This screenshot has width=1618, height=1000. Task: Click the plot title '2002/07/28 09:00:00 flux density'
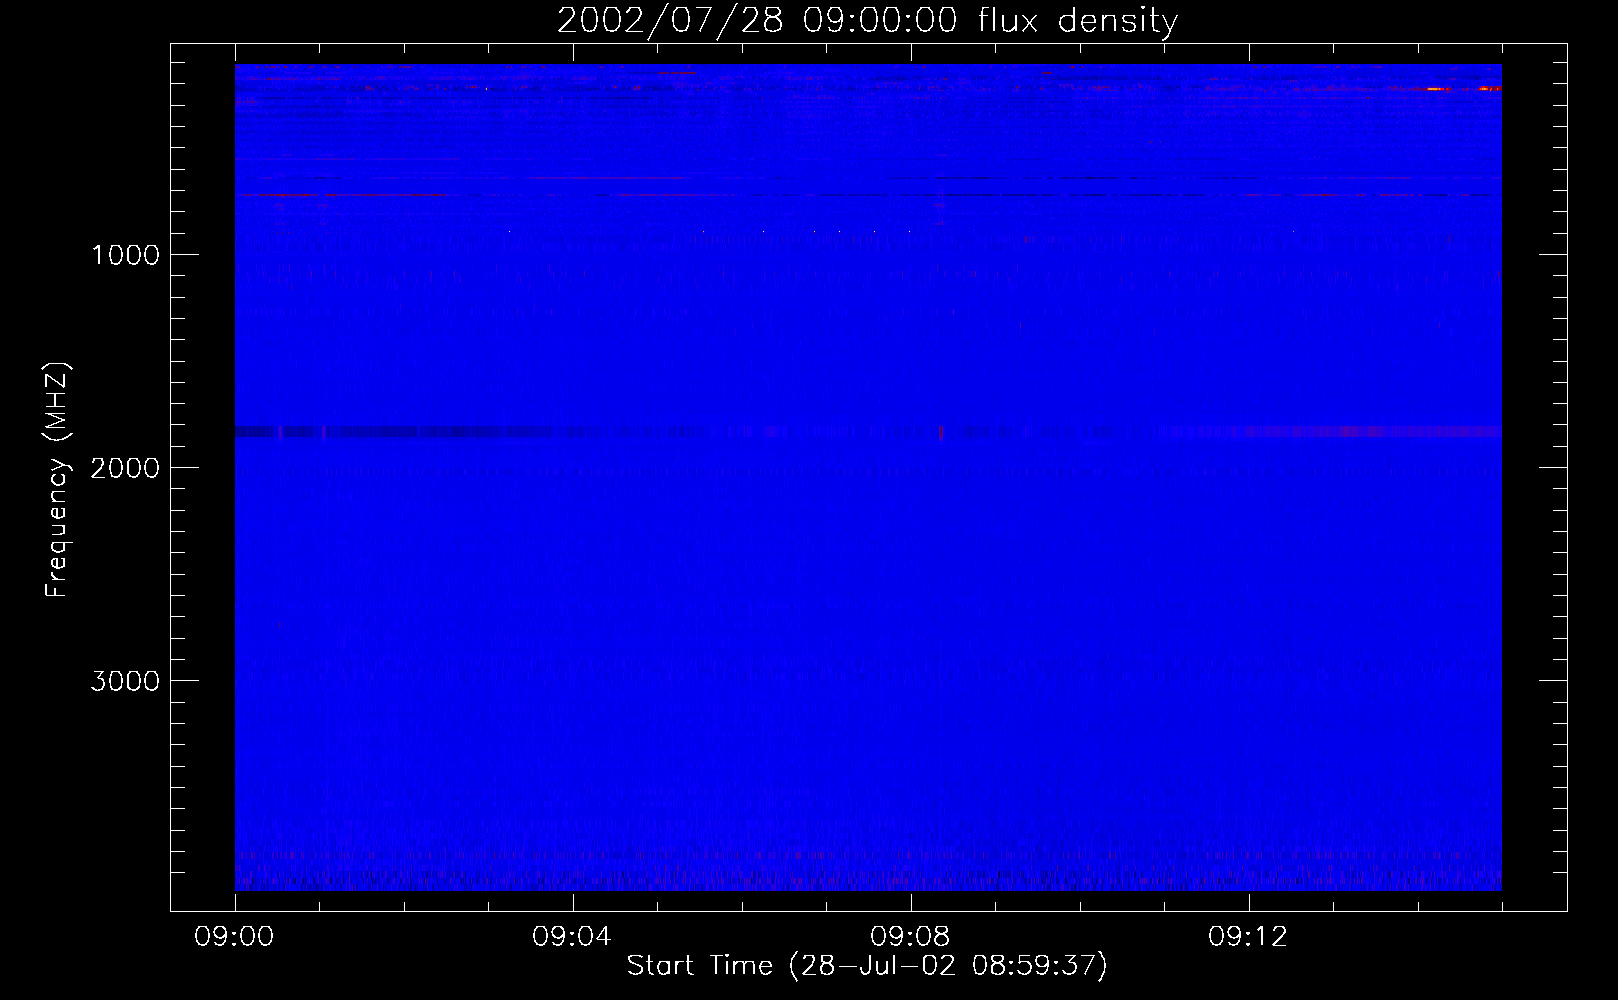(867, 21)
